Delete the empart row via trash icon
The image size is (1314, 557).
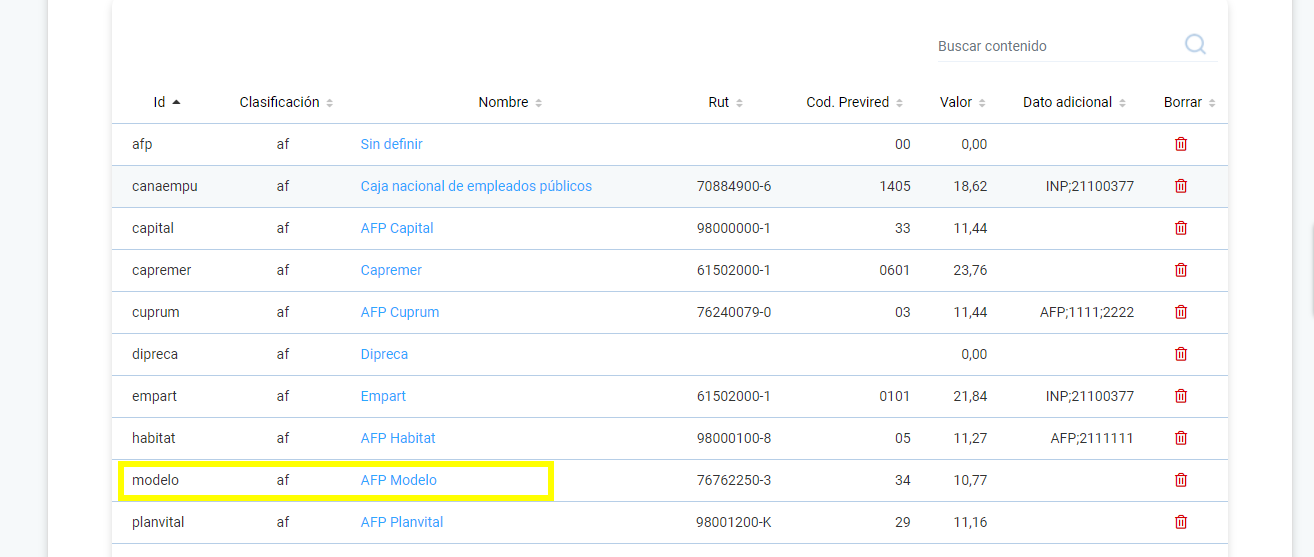[x=1181, y=396]
